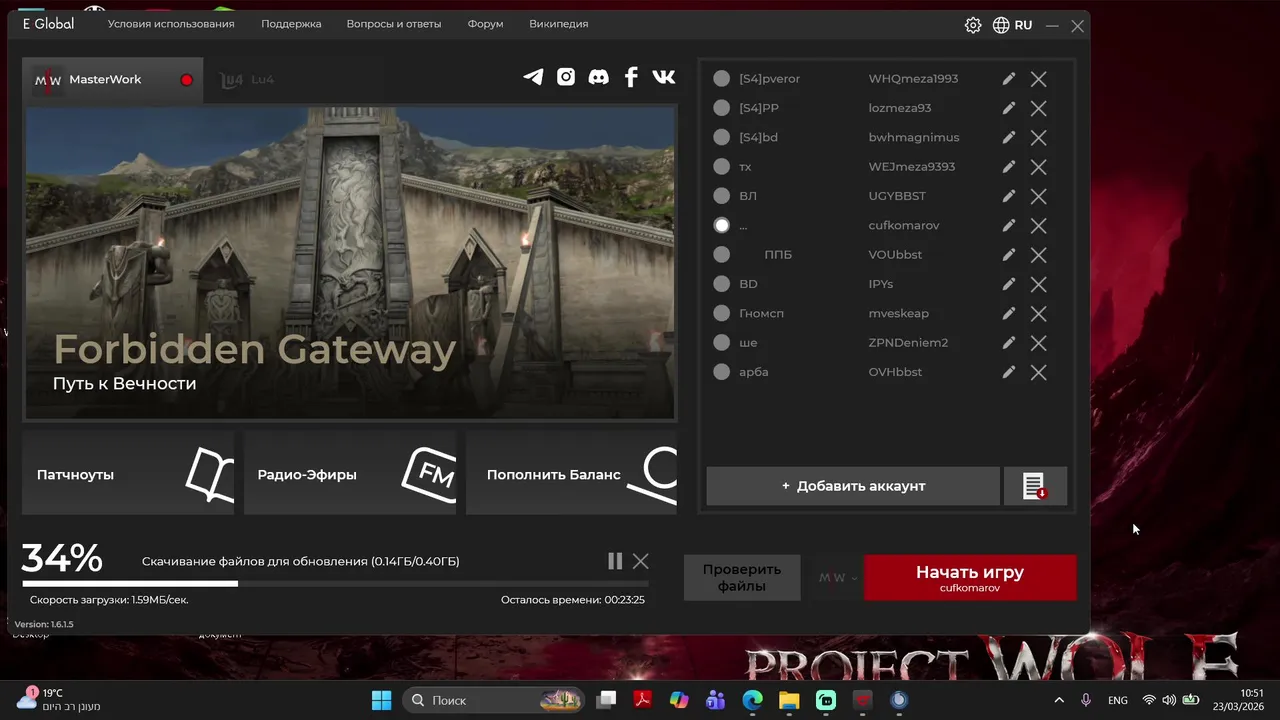Click the Windows Start button
The image size is (1280, 720).
click(x=381, y=700)
